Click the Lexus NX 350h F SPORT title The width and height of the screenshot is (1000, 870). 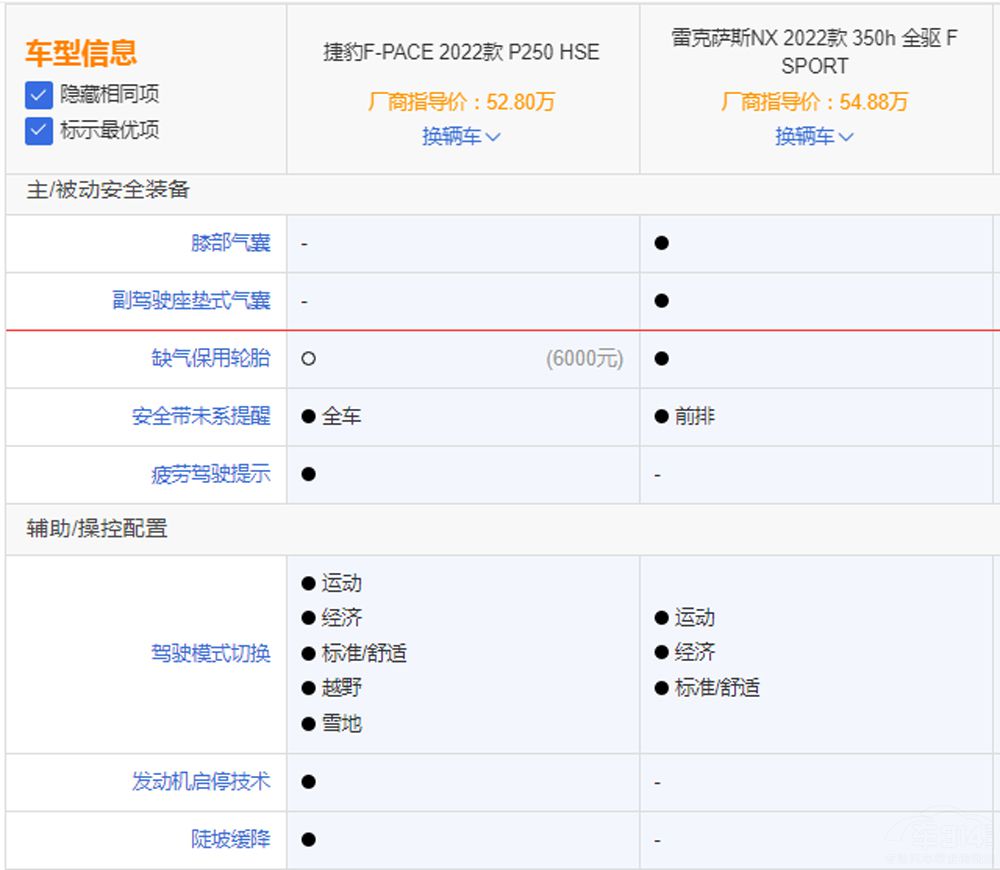pyautogui.click(x=814, y=52)
